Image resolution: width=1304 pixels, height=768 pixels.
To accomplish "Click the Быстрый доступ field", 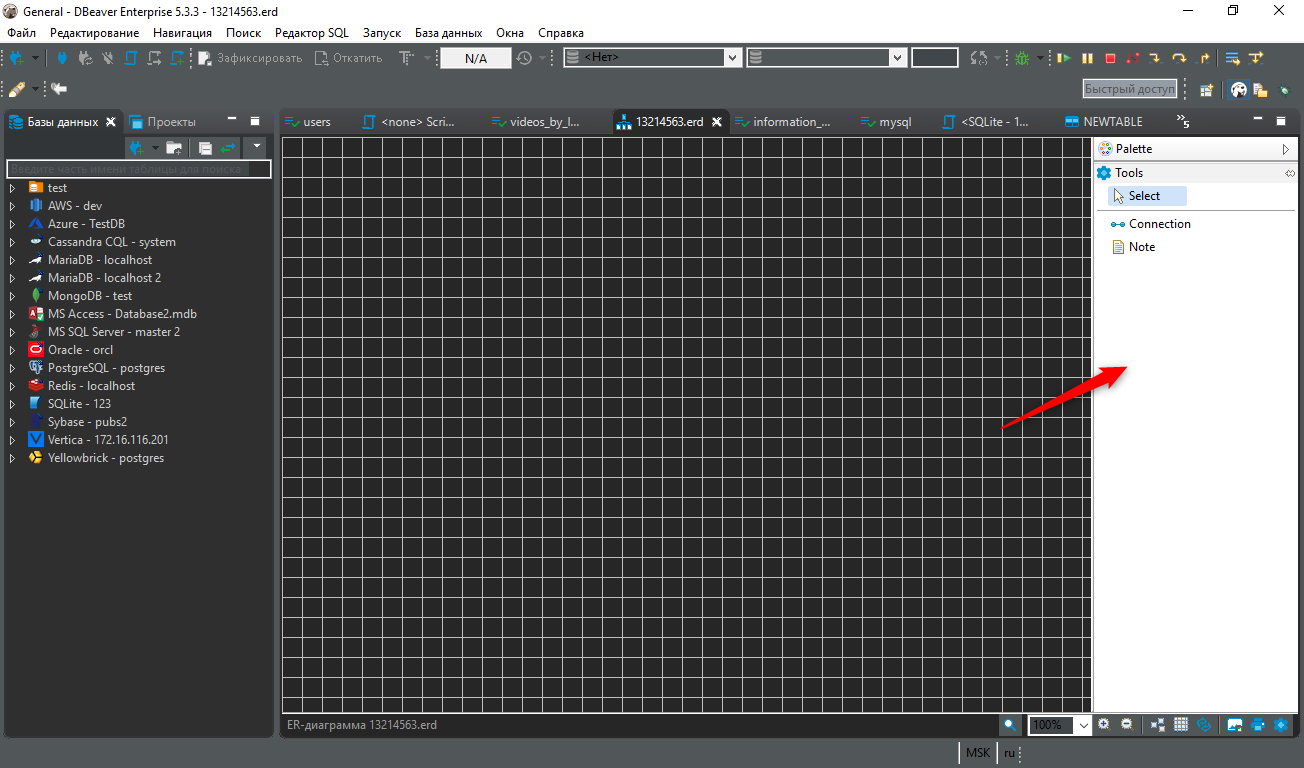I will (x=1129, y=88).
